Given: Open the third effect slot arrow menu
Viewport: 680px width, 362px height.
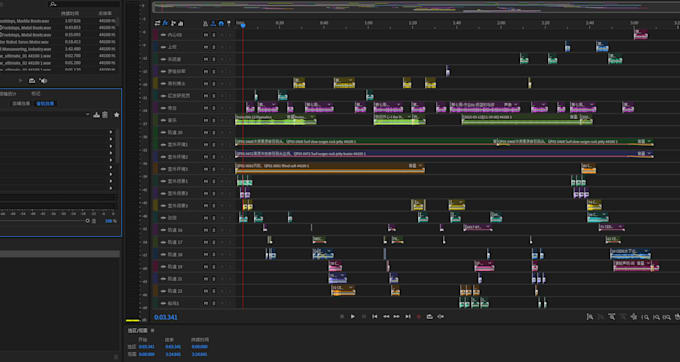Looking at the screenshot, I should [x=111, y=146].
